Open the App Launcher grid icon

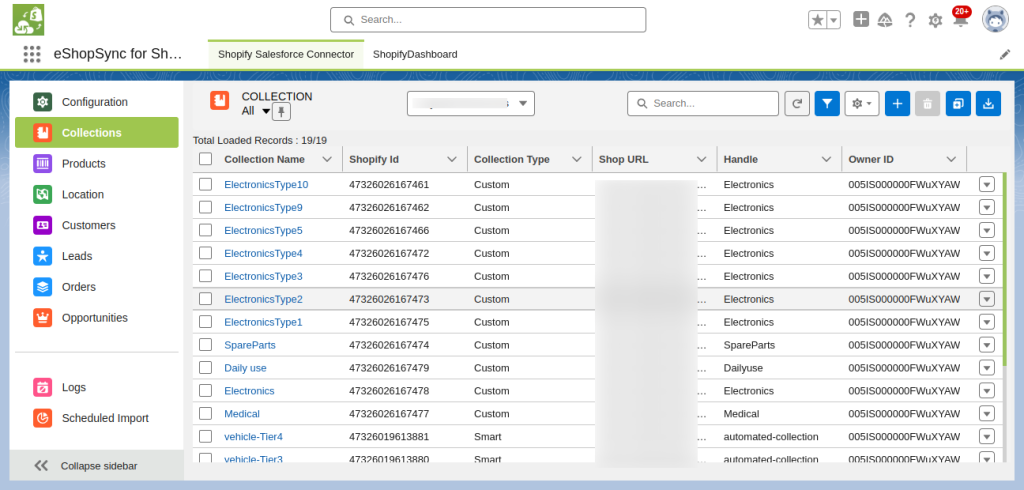click(32, 54)
